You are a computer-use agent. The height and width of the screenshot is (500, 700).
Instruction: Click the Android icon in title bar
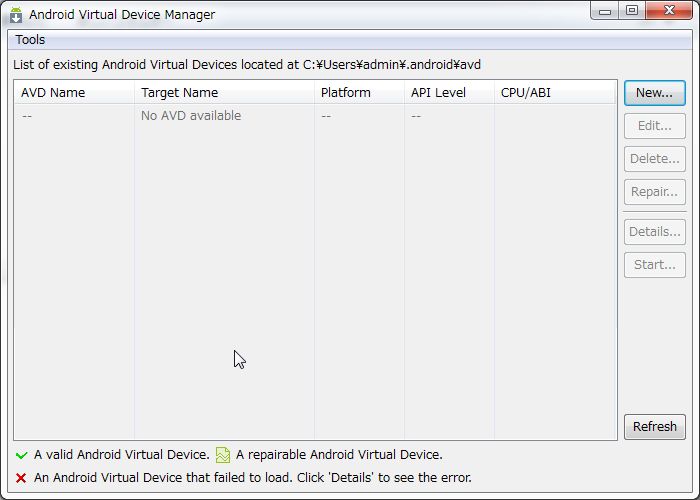(16, 15)
